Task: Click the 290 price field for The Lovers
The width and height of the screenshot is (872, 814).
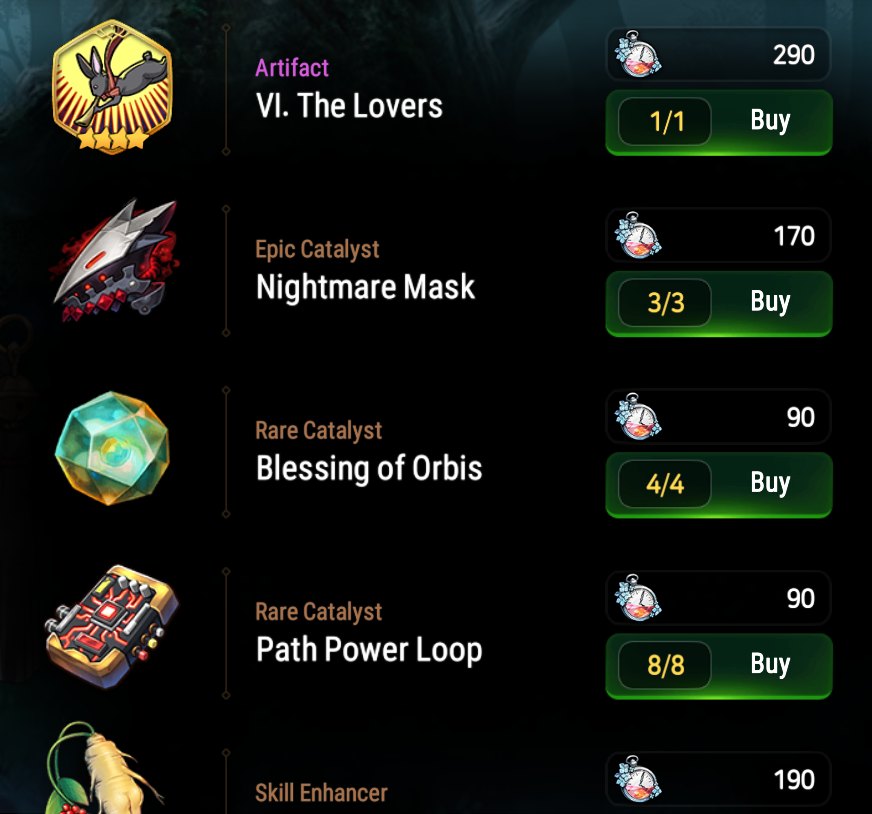Action: coord(719,54)
